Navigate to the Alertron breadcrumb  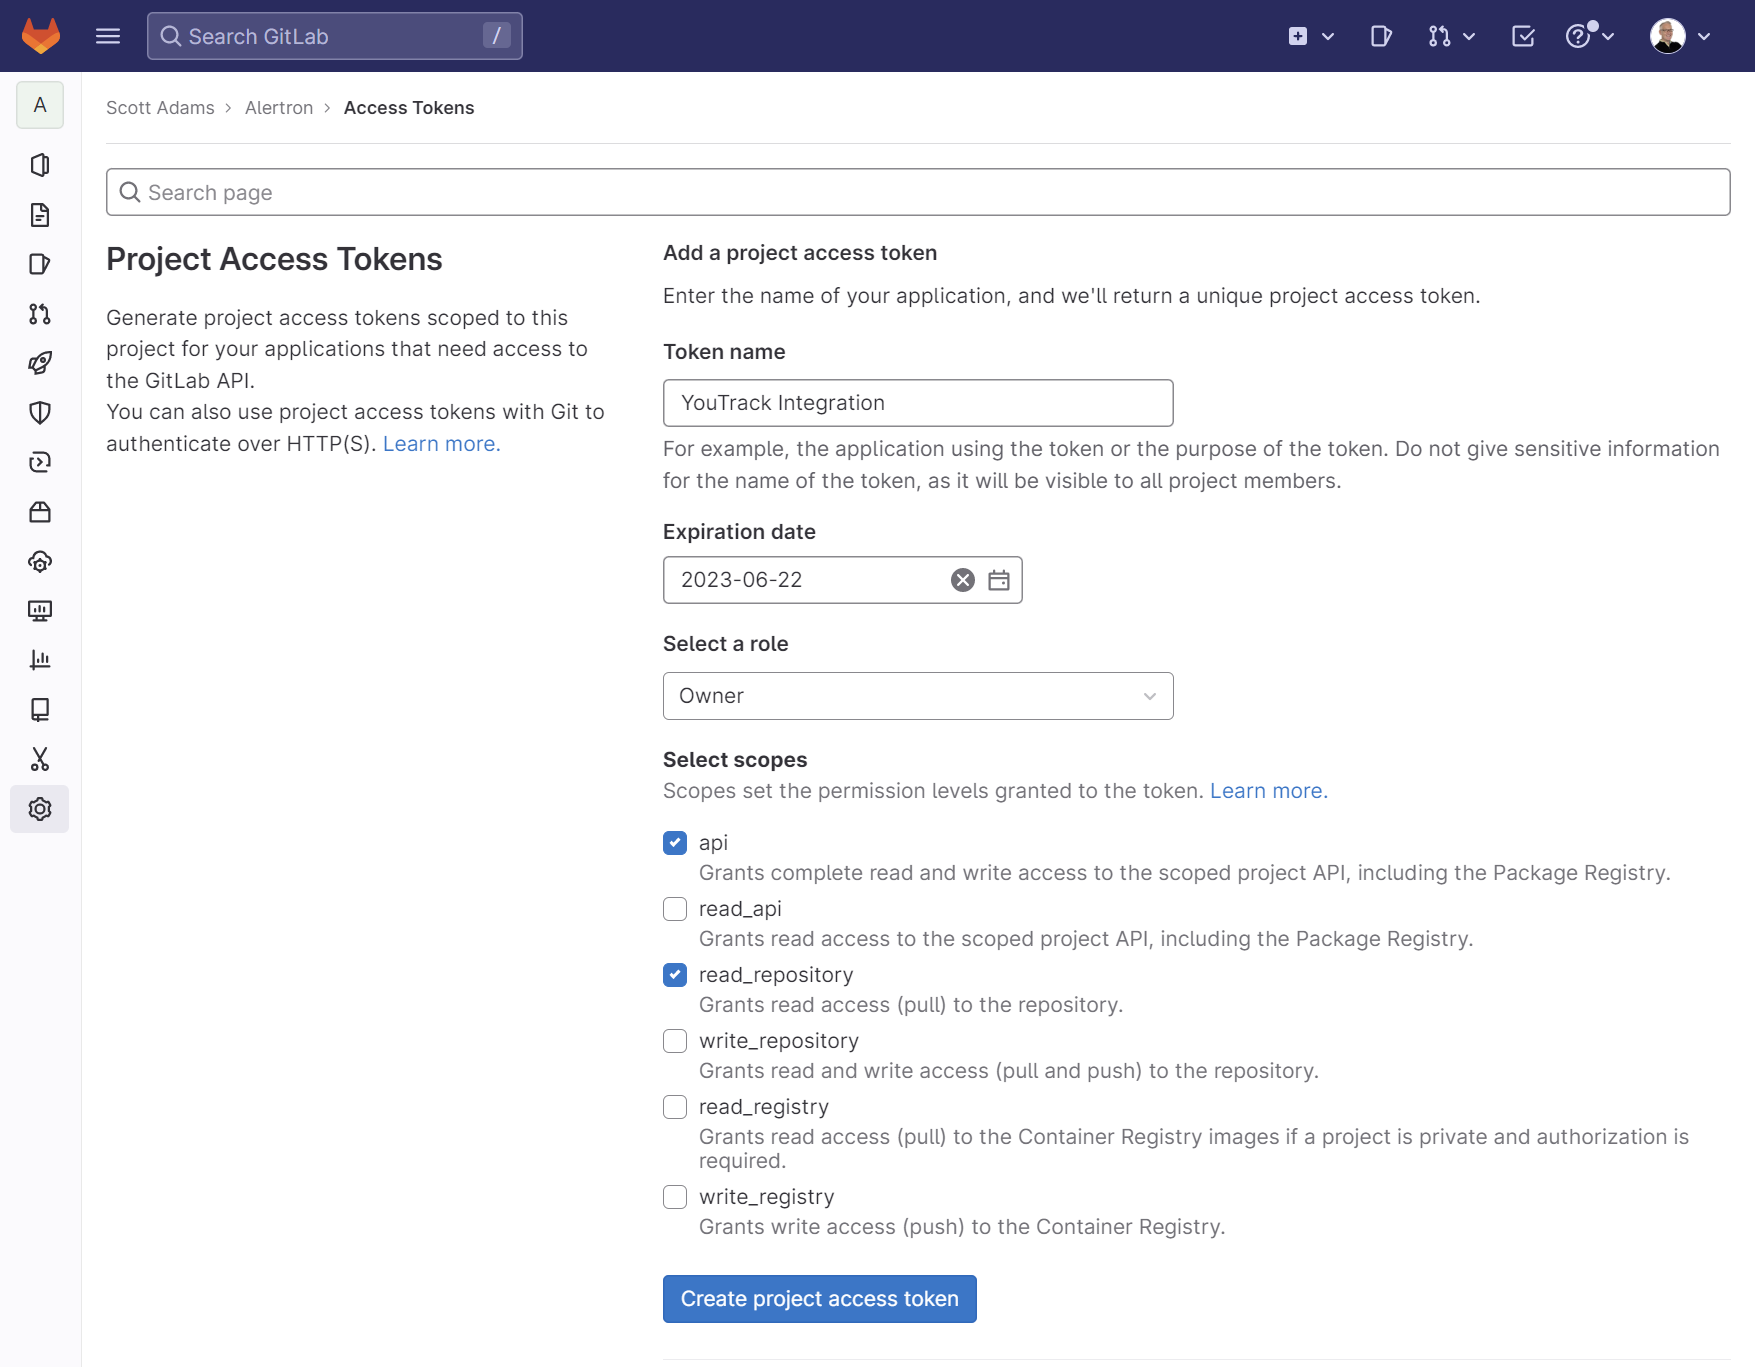[279, 107]
